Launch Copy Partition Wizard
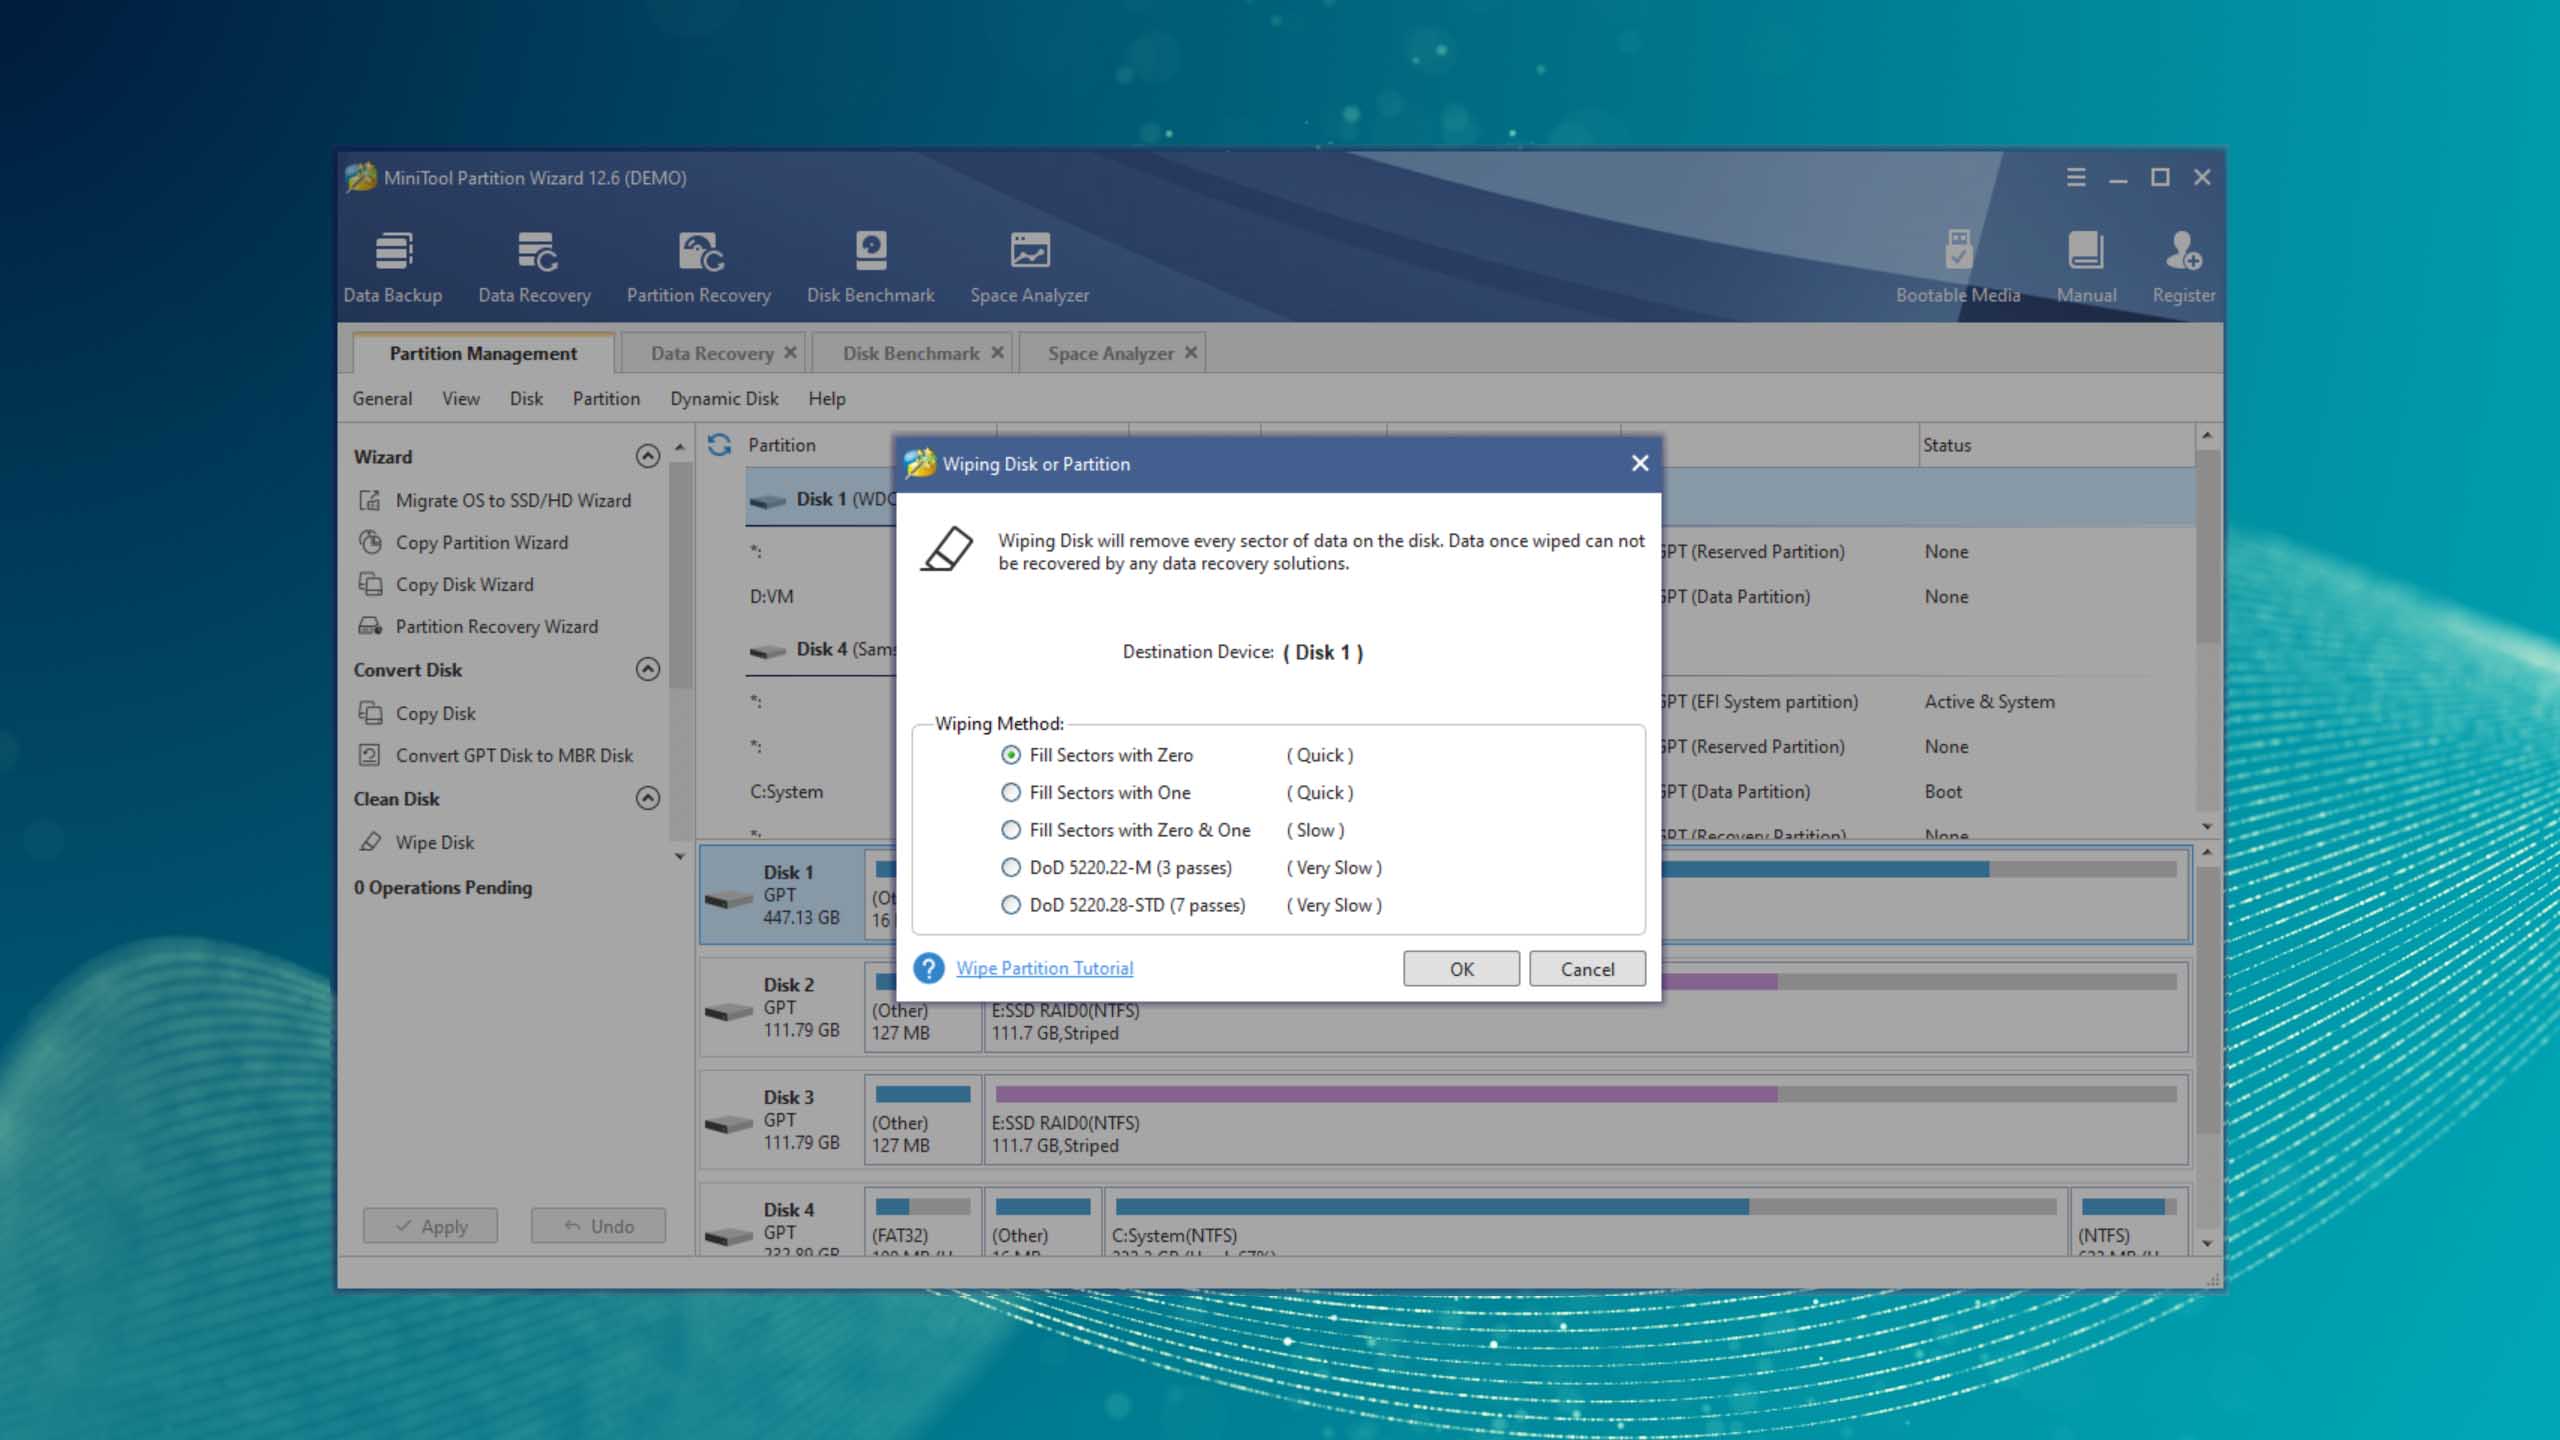Image resolution: width=2560 pixels, height=1440 pixels. pyautogui.click(x=464, y=542)
